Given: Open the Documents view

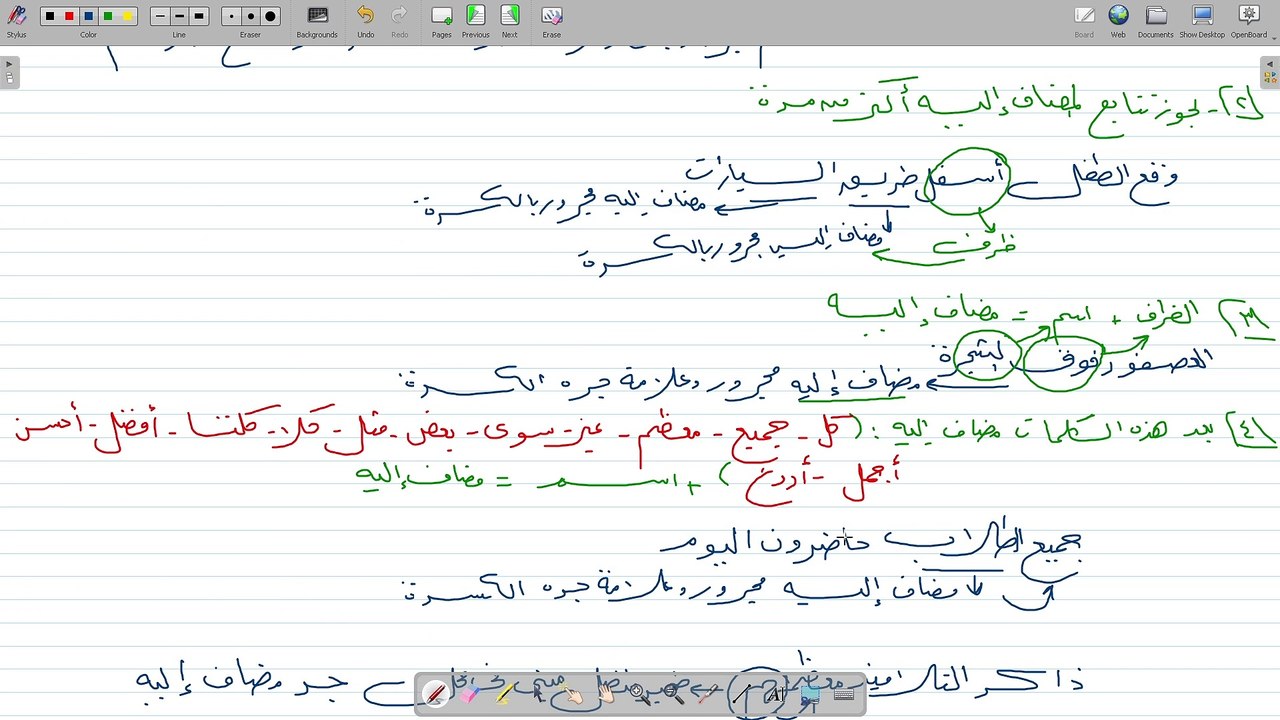Looking at the screenshot, I should point(1156,21).
